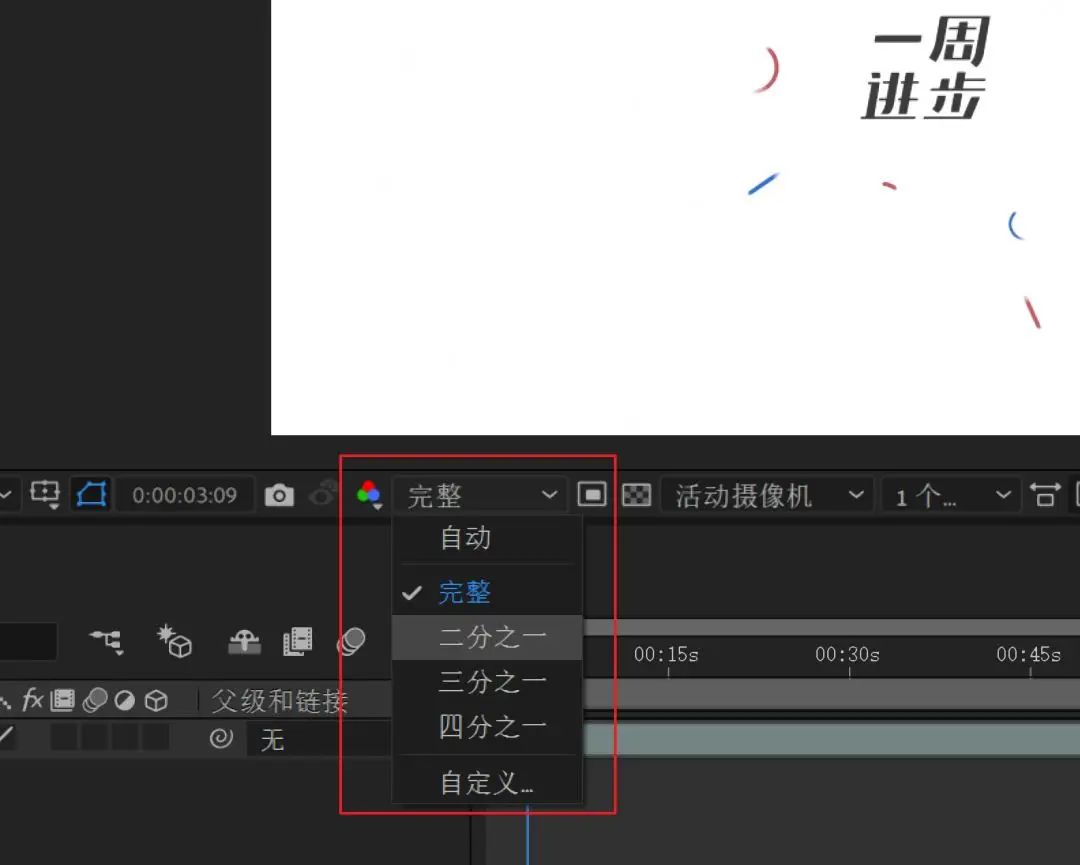Click the Show Channel RGB icon
Viewport: 1080px width, 865px height.
(x=368, y=494)
